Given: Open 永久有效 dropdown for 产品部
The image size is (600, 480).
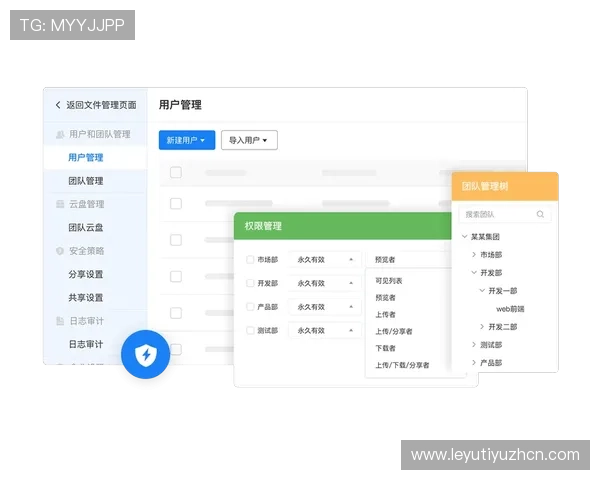Looking at the screenshot, I should [x=325, y=307].
